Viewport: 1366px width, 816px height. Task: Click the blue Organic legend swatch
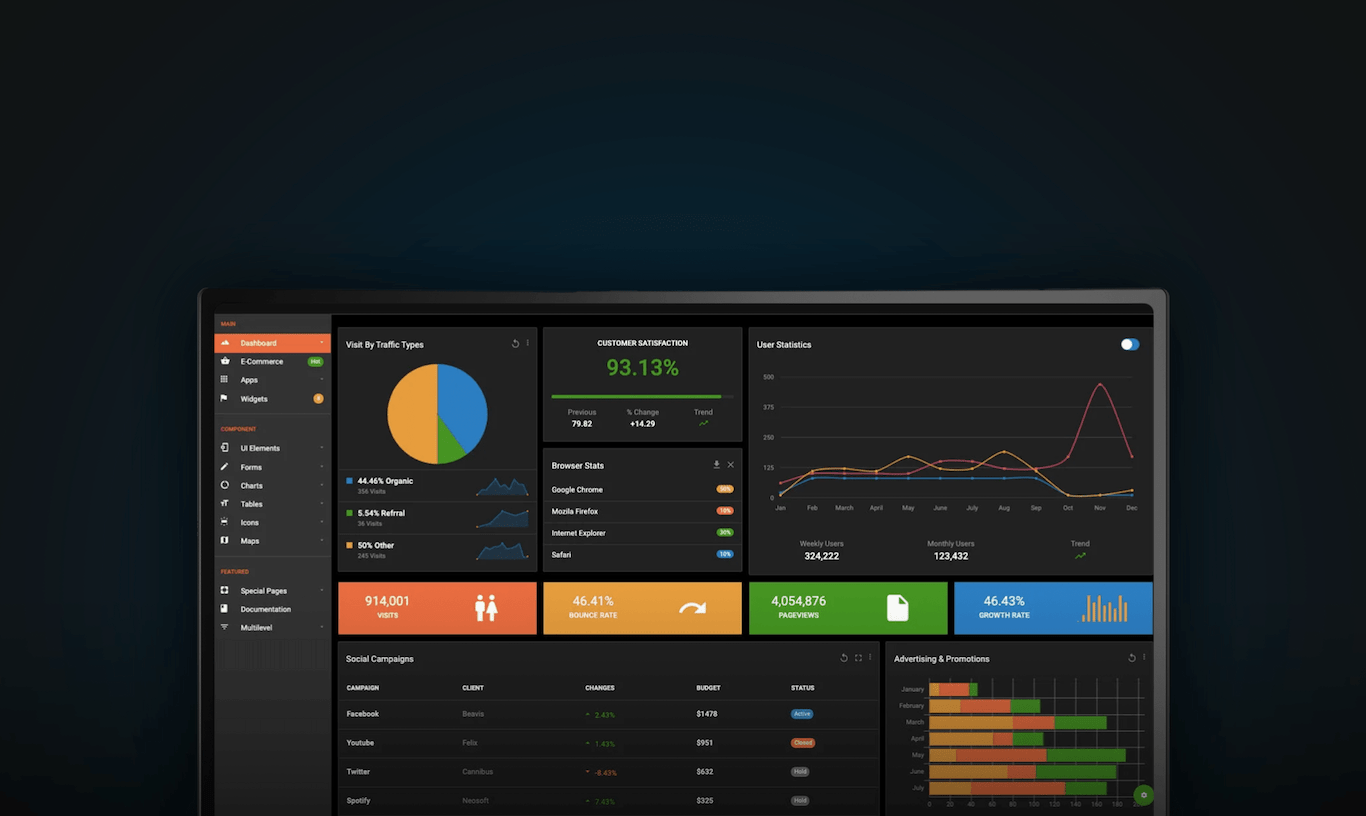click(349, 481)
